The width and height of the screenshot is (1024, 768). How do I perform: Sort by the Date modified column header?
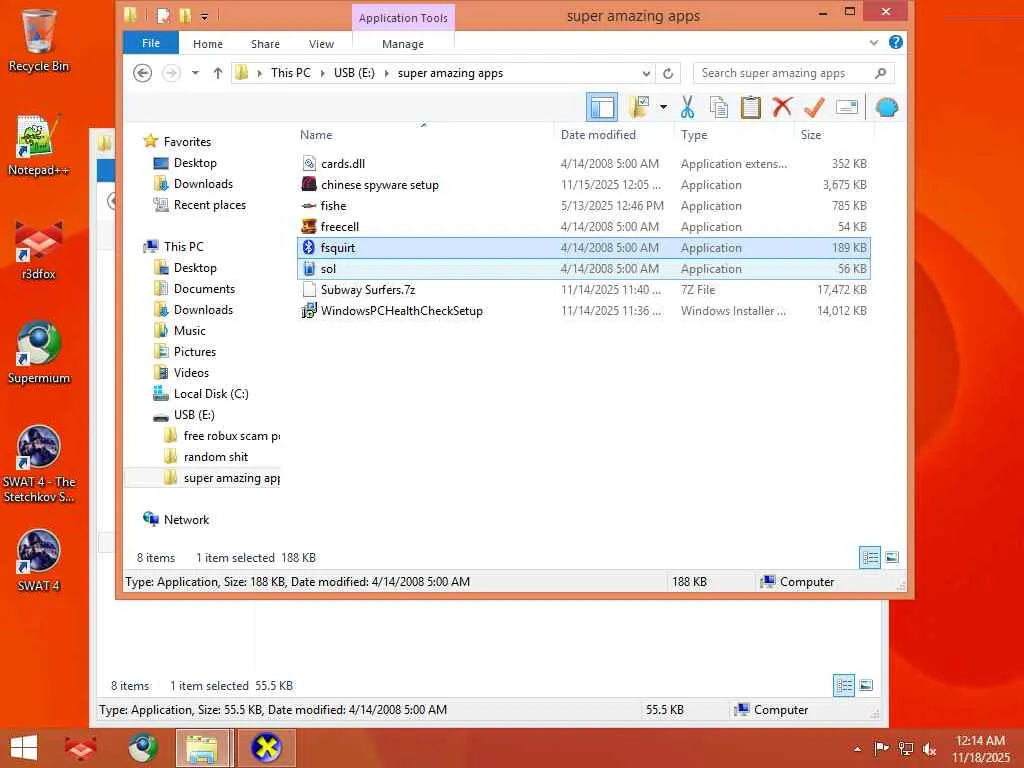click(x=598, y=135)
